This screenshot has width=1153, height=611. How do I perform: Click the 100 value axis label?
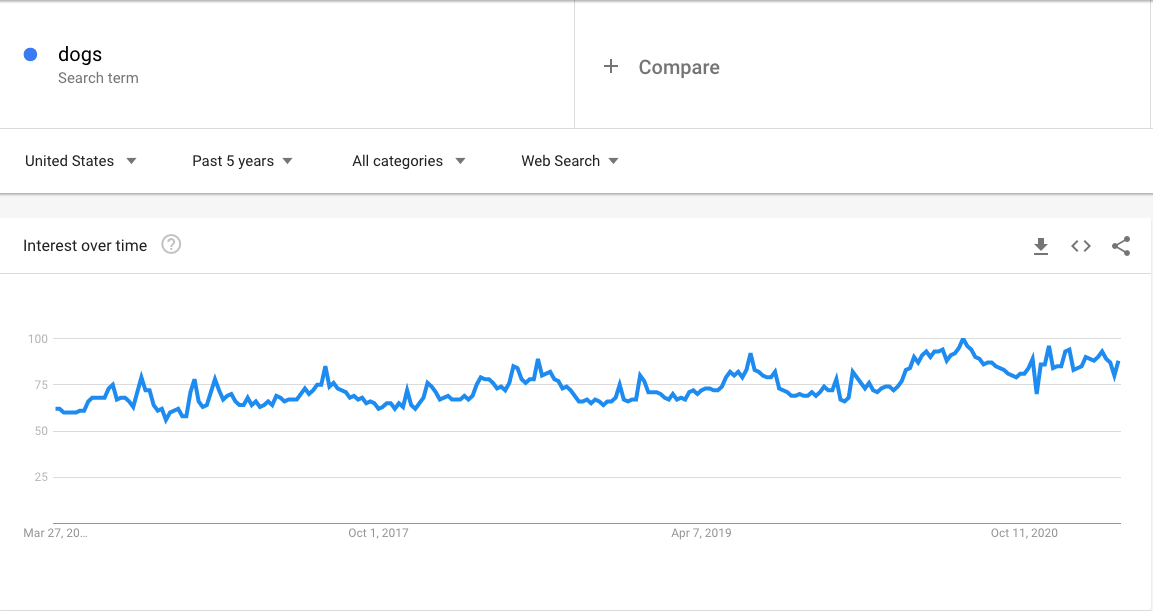38,339
